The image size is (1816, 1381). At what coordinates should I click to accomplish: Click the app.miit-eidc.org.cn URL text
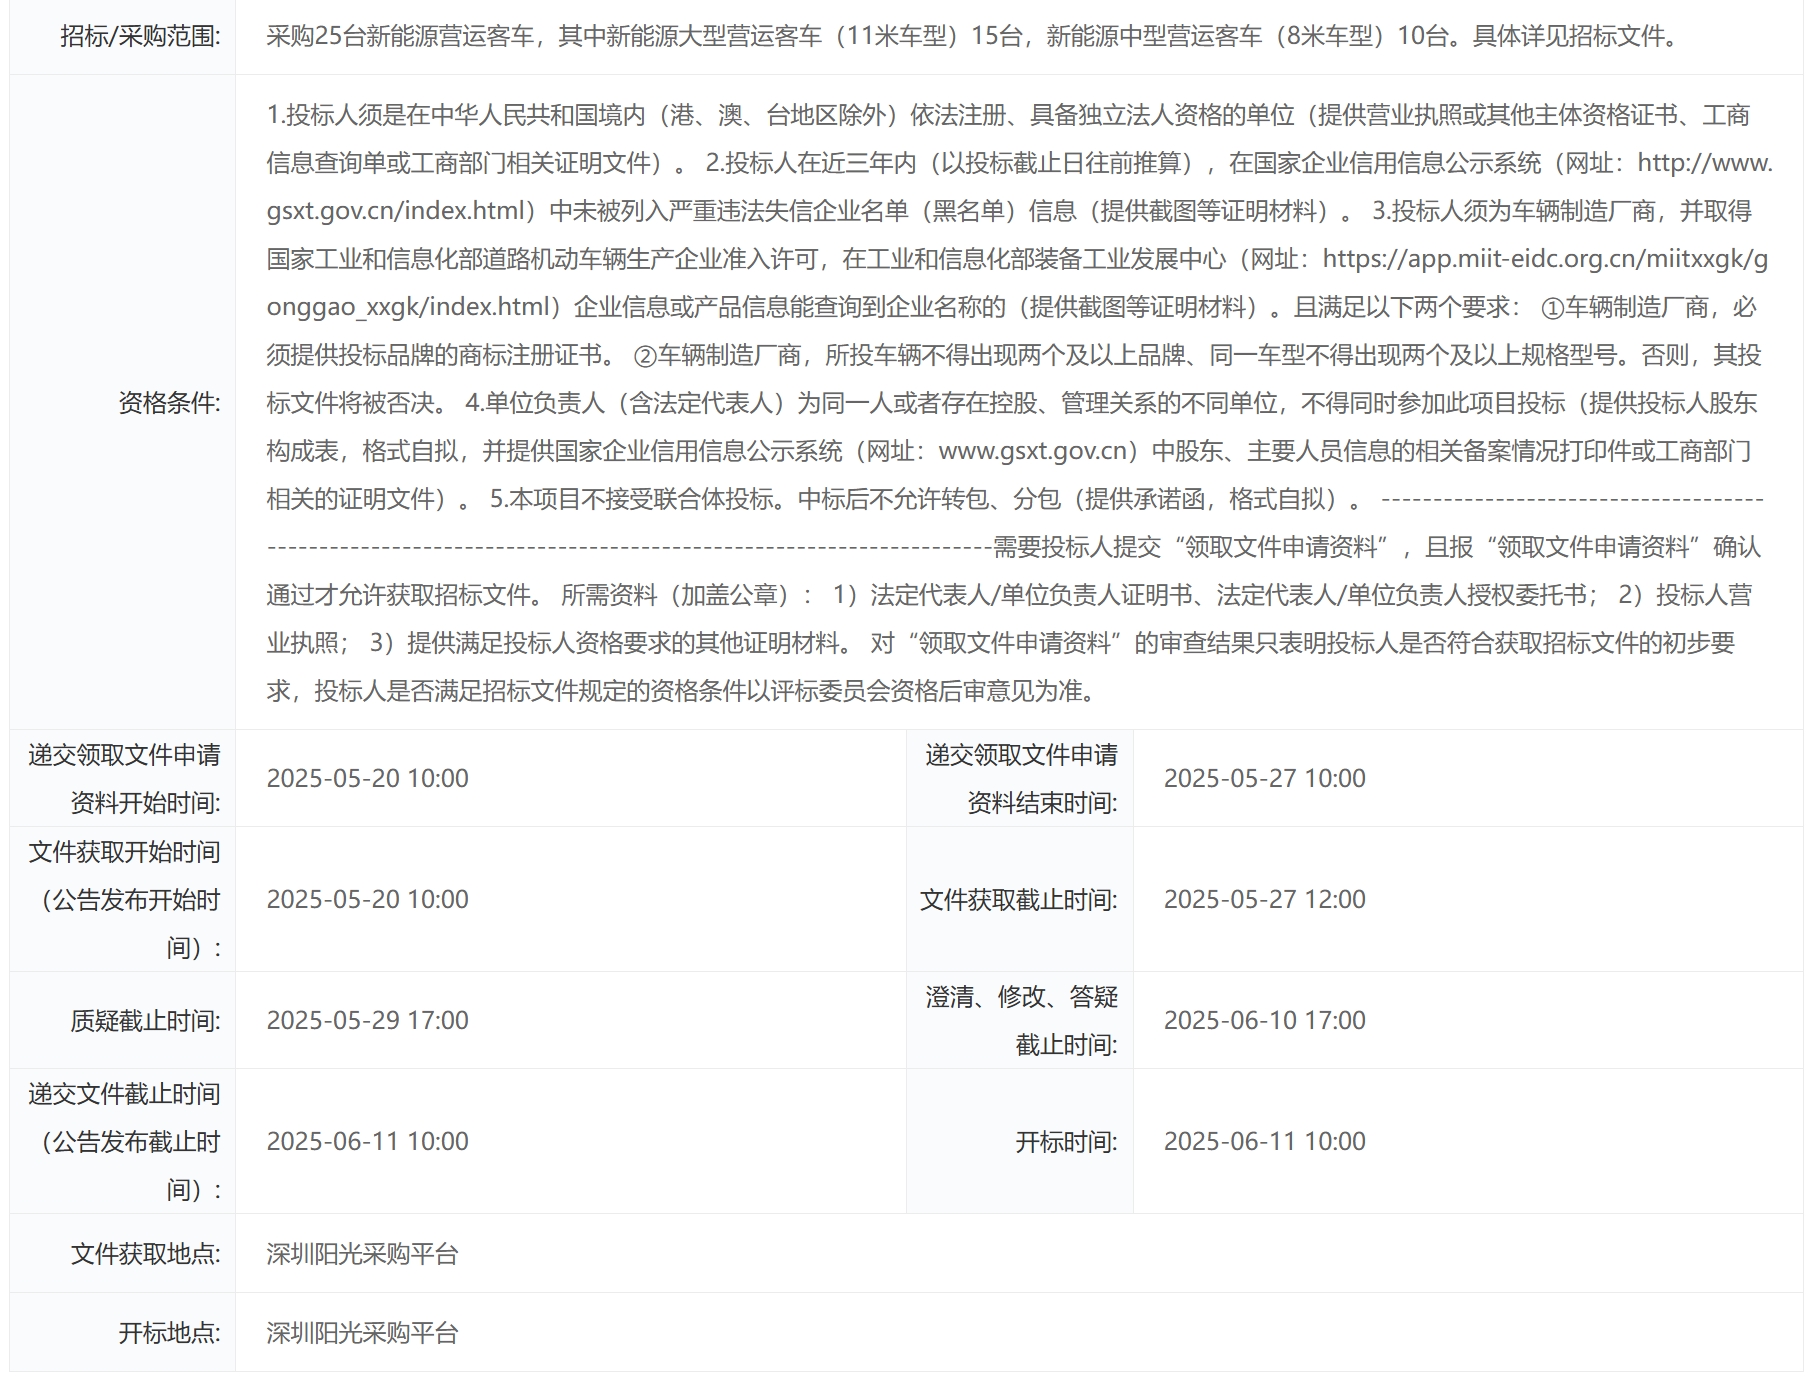coord(1545,259)
